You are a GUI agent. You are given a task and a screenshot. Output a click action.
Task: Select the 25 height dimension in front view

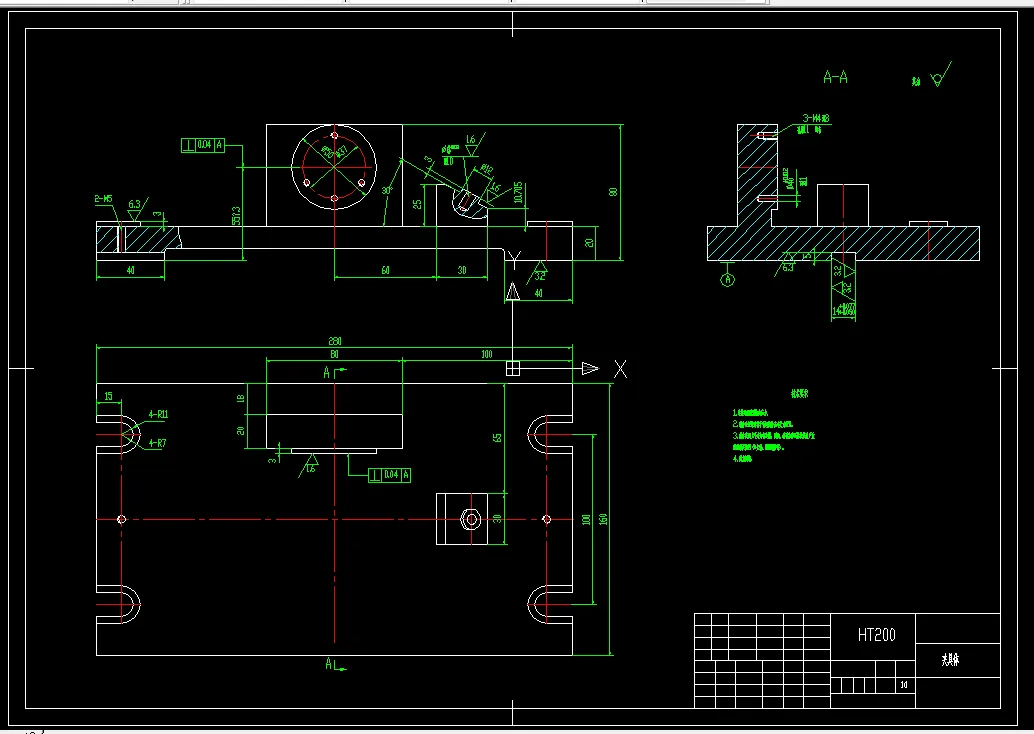(x=417, y=204)
